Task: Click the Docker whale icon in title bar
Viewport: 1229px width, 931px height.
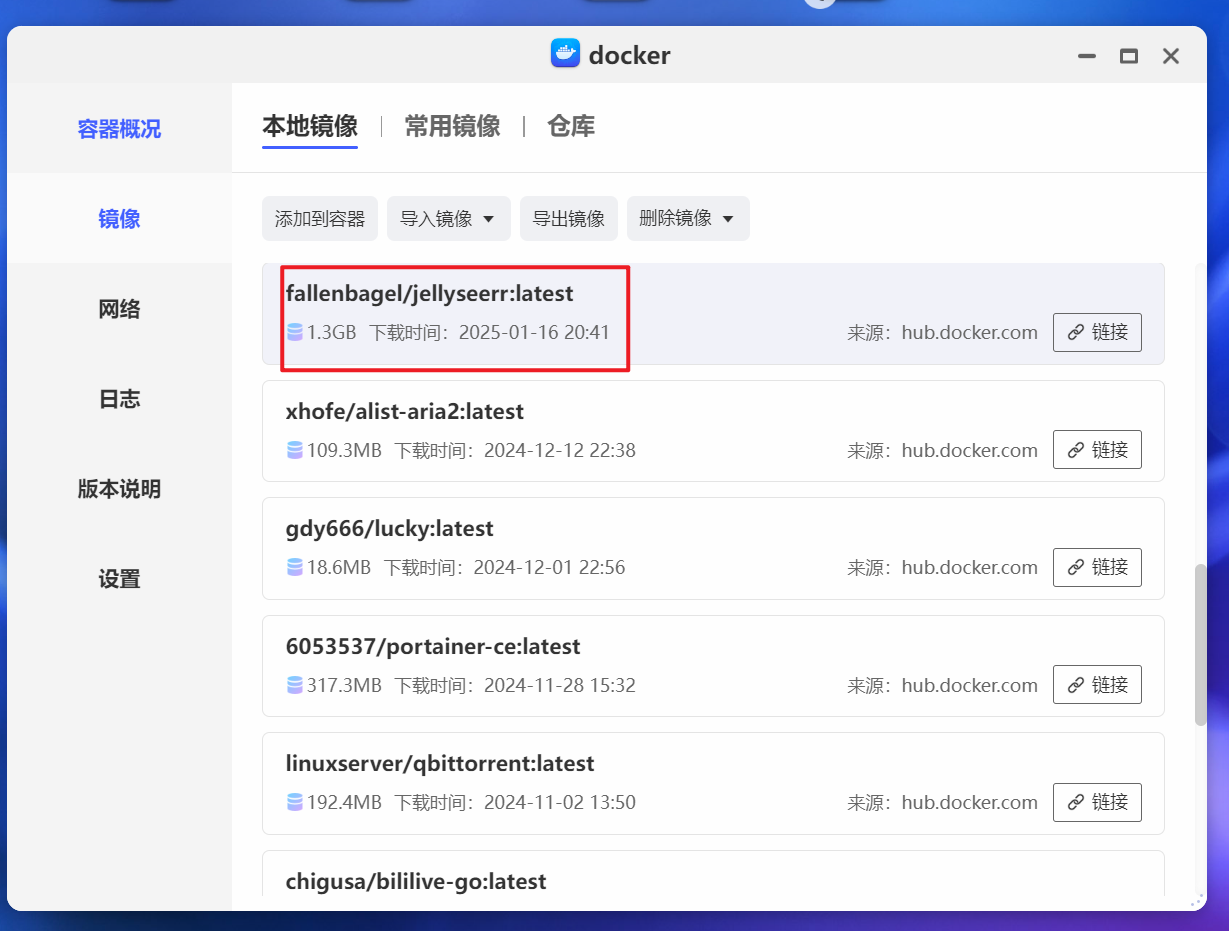Action: (x=565, y=54)
